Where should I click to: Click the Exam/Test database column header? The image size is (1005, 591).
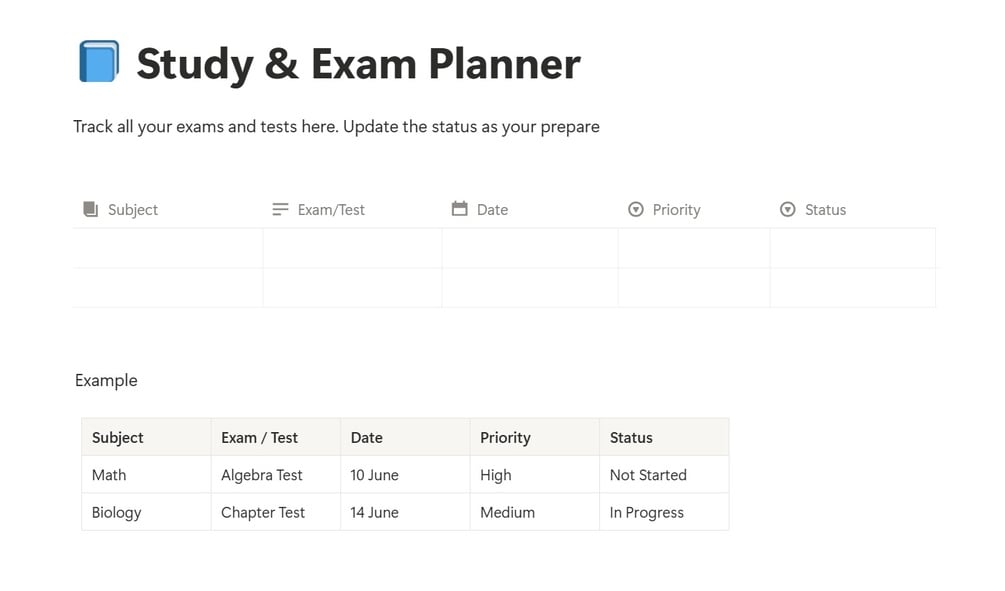331,210
